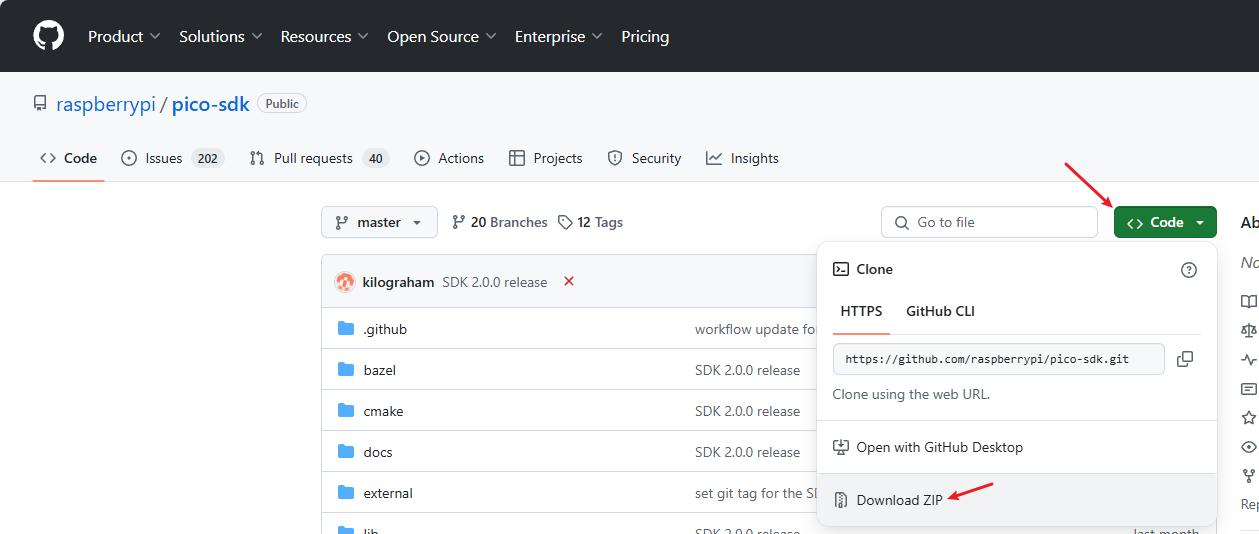The image size is (1259, 534).
Task: Click the forks icon in sidebar
Action: pyautogui.click(x=1248, y=476)
